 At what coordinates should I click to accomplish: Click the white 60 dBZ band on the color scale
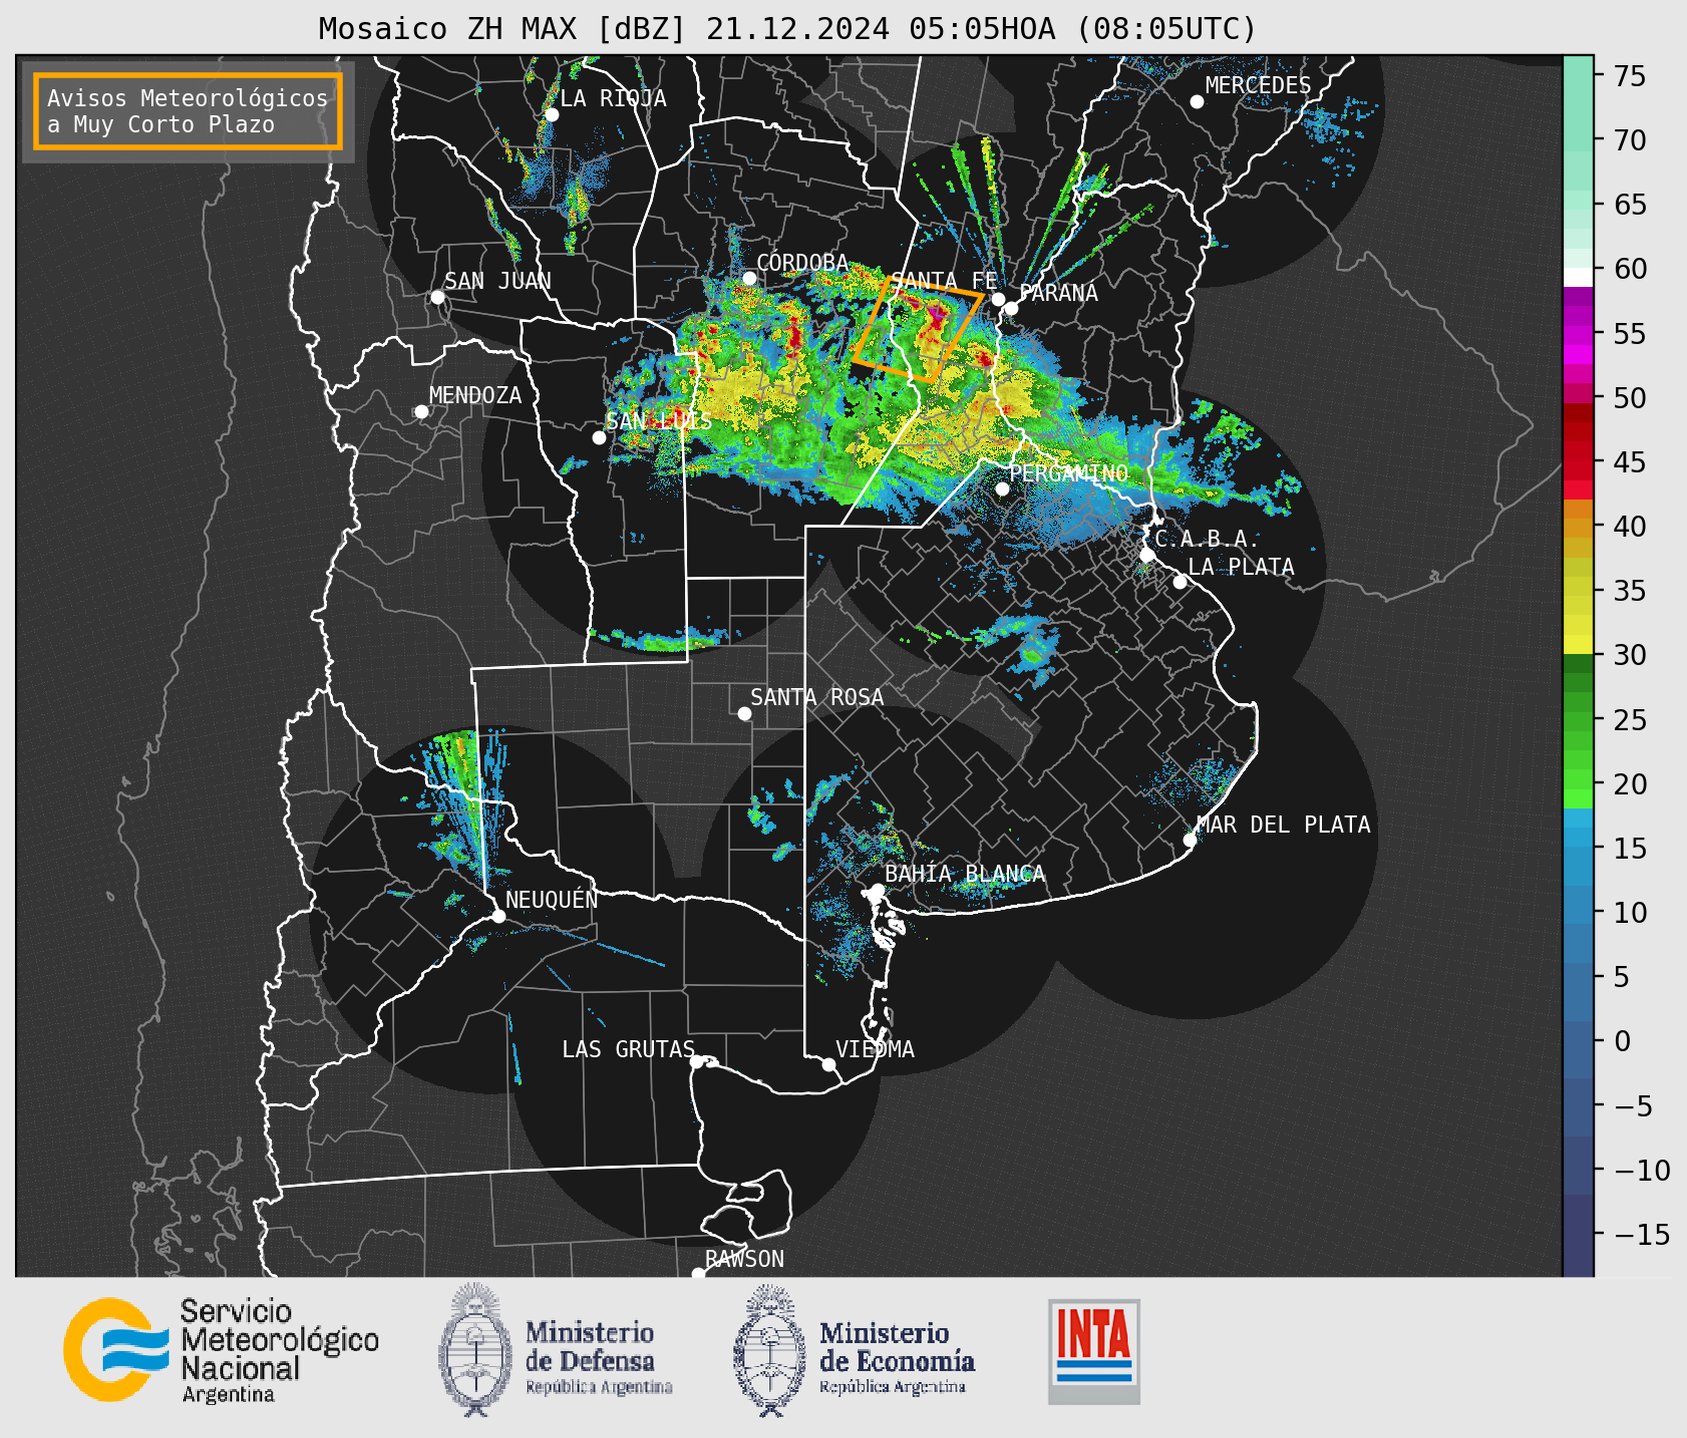coord(1578,277)
